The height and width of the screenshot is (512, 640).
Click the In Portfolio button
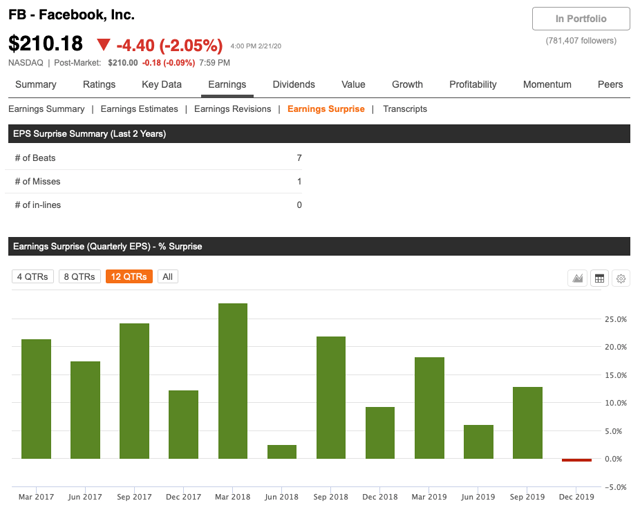[x=581, y=19]
